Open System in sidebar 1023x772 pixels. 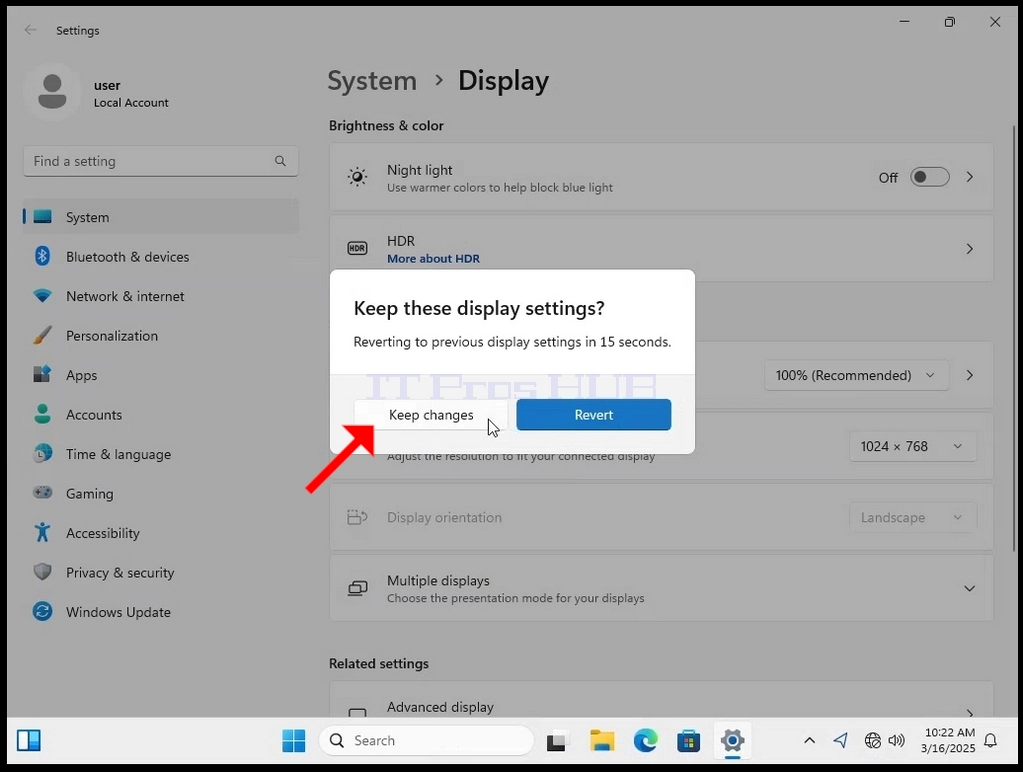point(160,217)
